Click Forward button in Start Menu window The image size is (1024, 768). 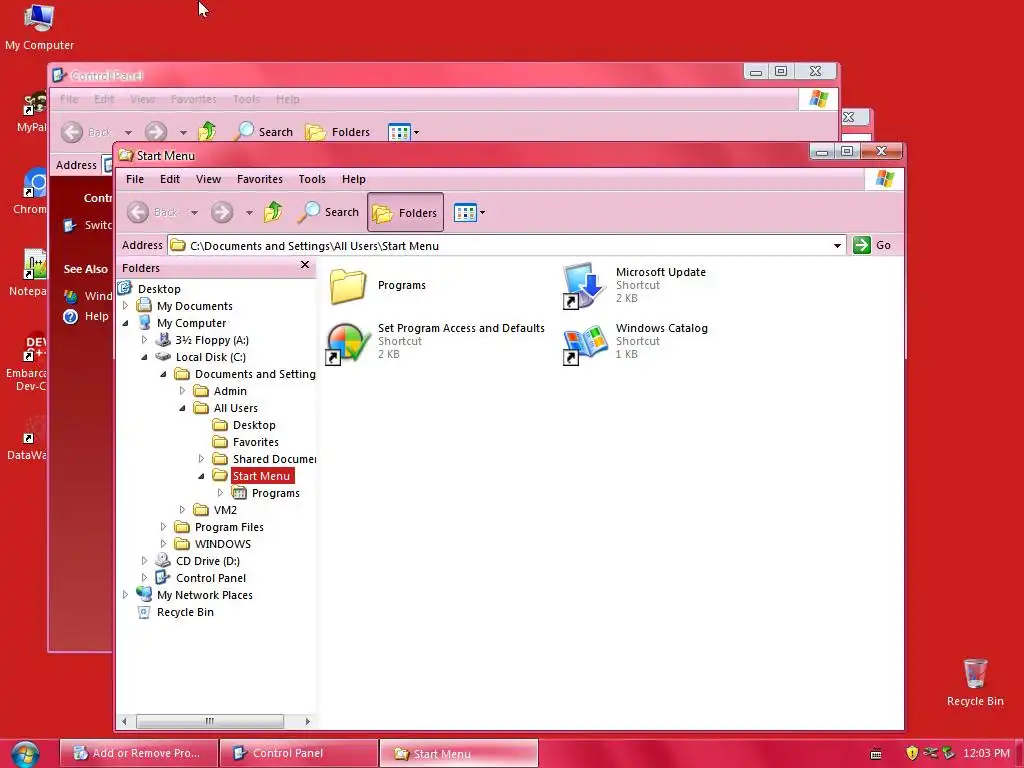[222, 212]
